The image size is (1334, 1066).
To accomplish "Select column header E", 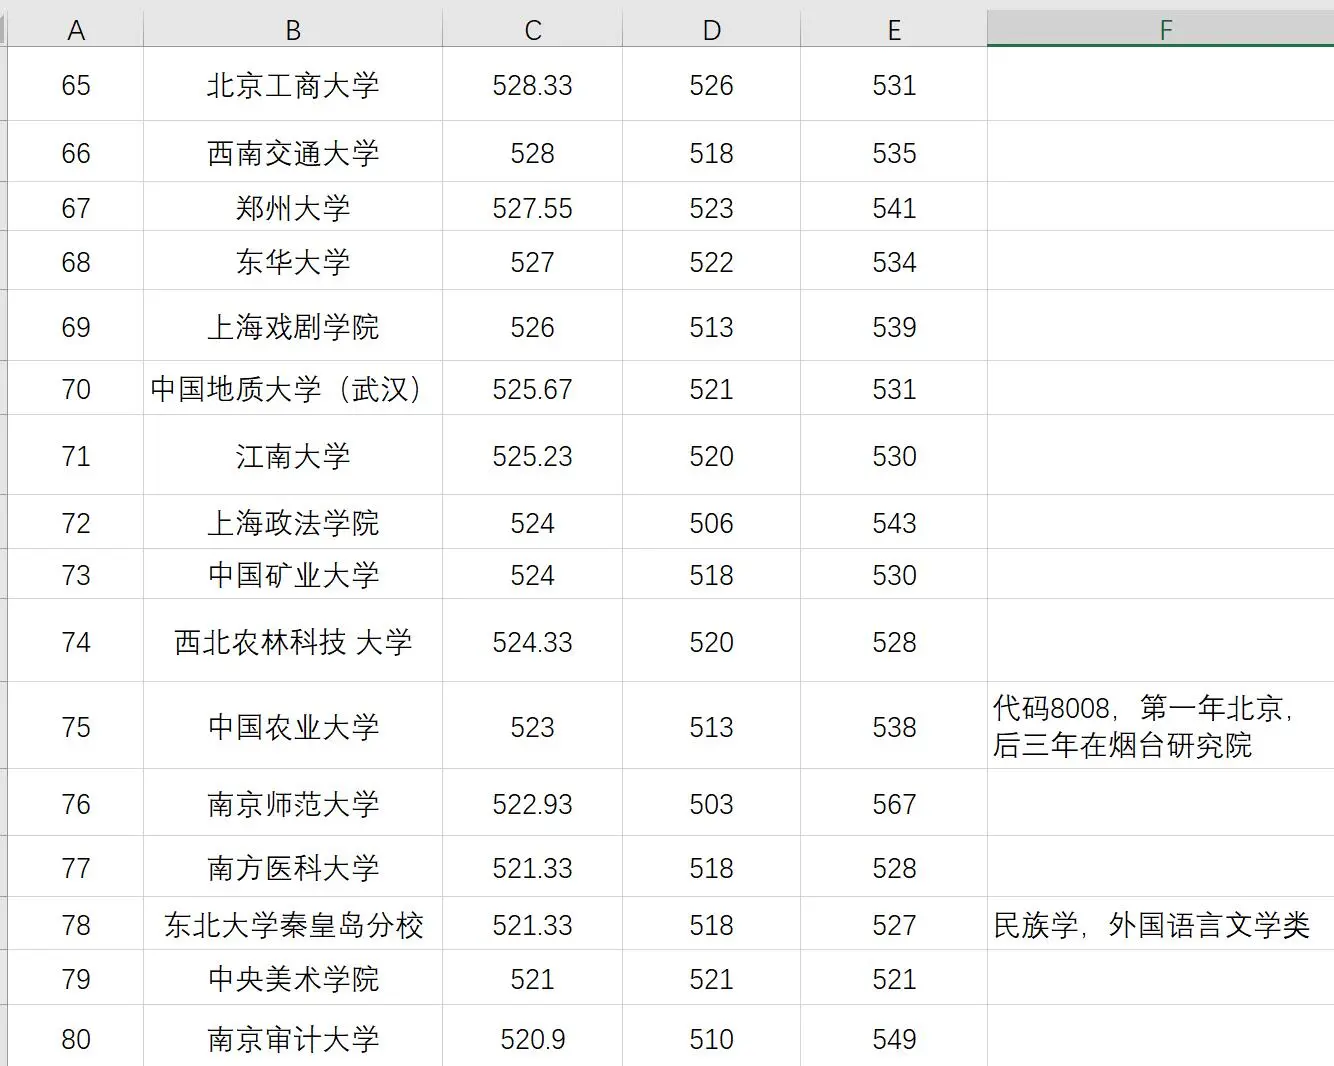I will pyautogui.click(x=893, y=29).
